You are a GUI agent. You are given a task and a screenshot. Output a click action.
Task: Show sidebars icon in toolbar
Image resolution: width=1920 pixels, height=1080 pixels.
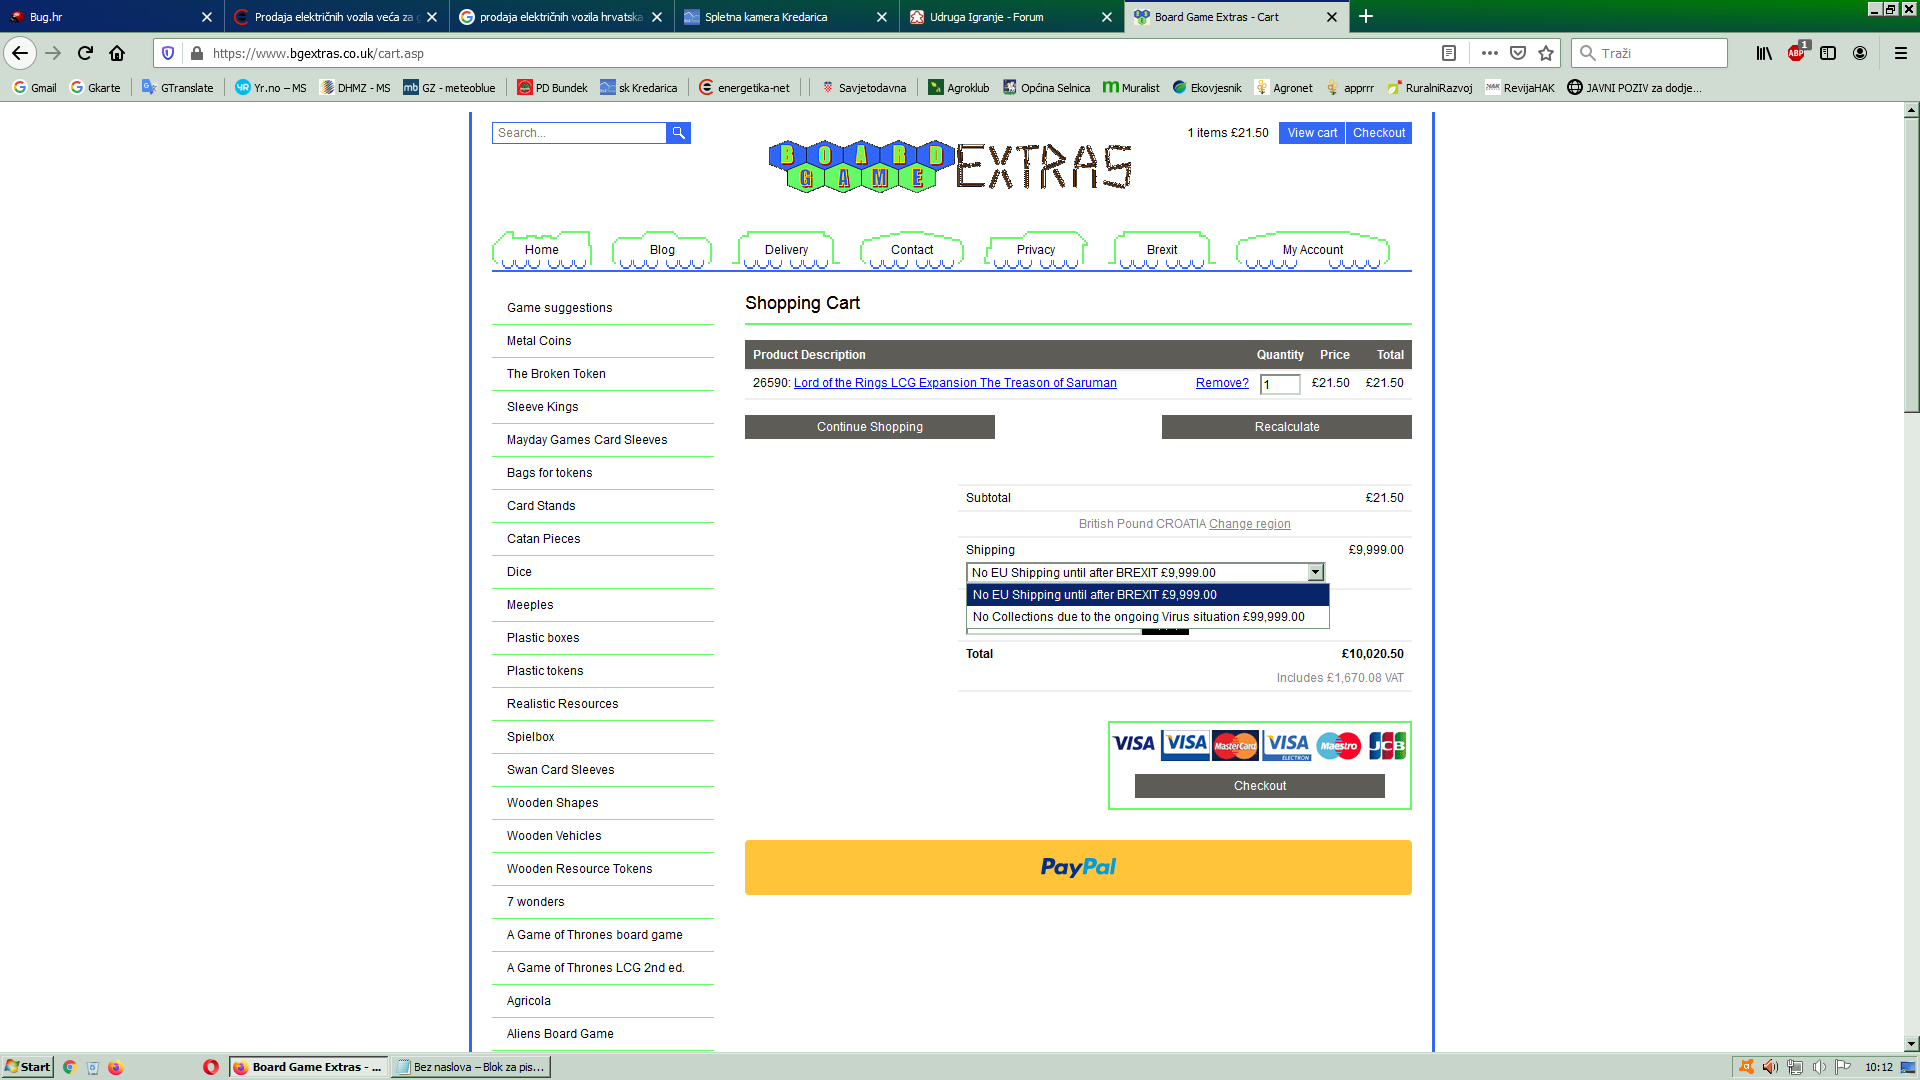coord(1828,53)
